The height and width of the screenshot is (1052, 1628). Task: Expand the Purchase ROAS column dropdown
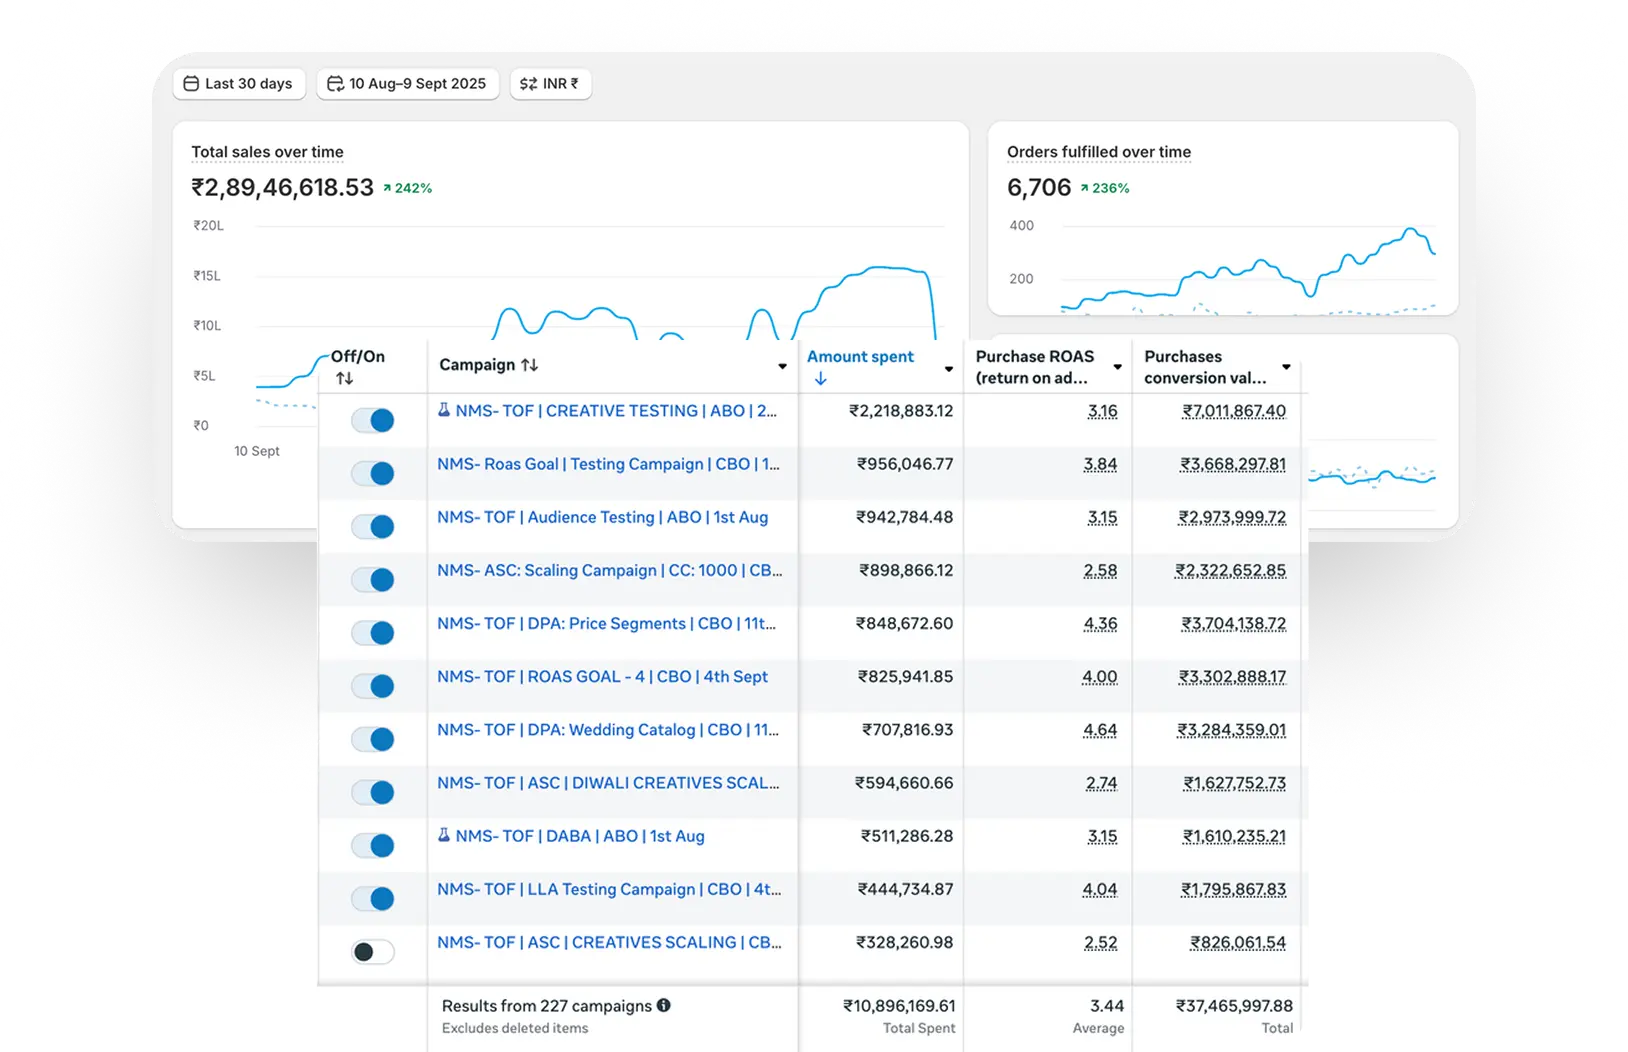(x=1117, y=367)
